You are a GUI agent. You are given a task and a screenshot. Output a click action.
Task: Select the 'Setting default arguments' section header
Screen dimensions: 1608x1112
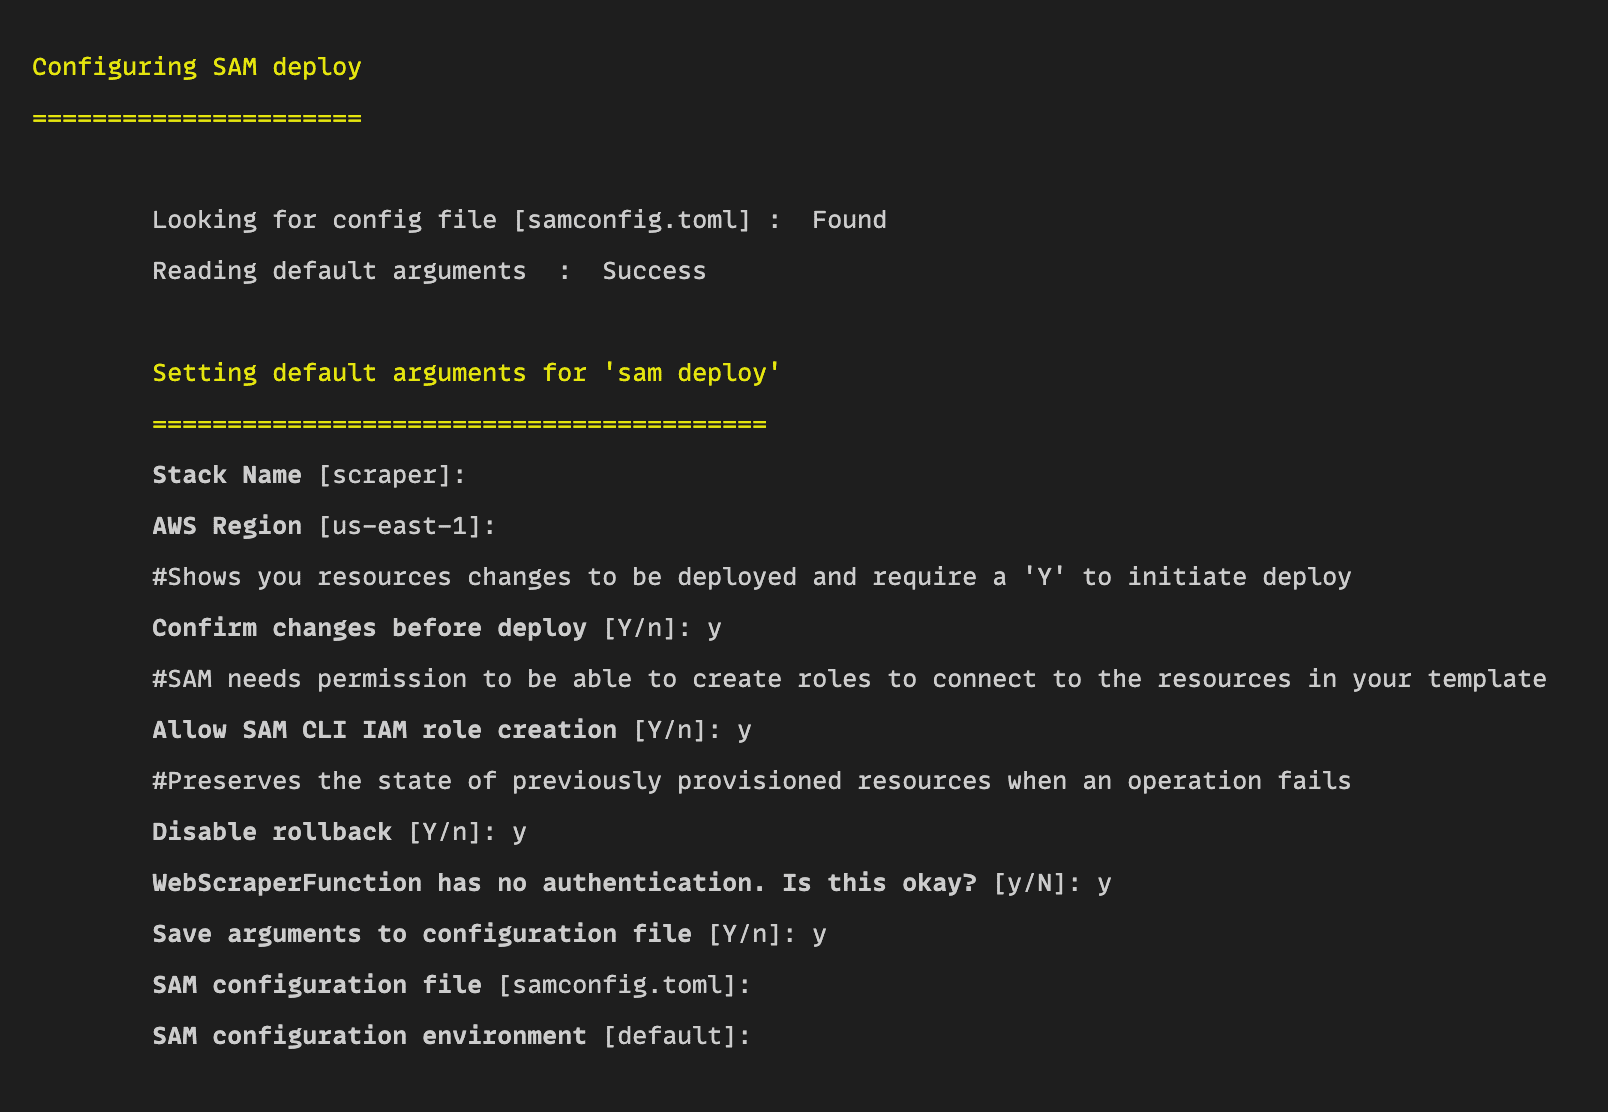(466, 372)
